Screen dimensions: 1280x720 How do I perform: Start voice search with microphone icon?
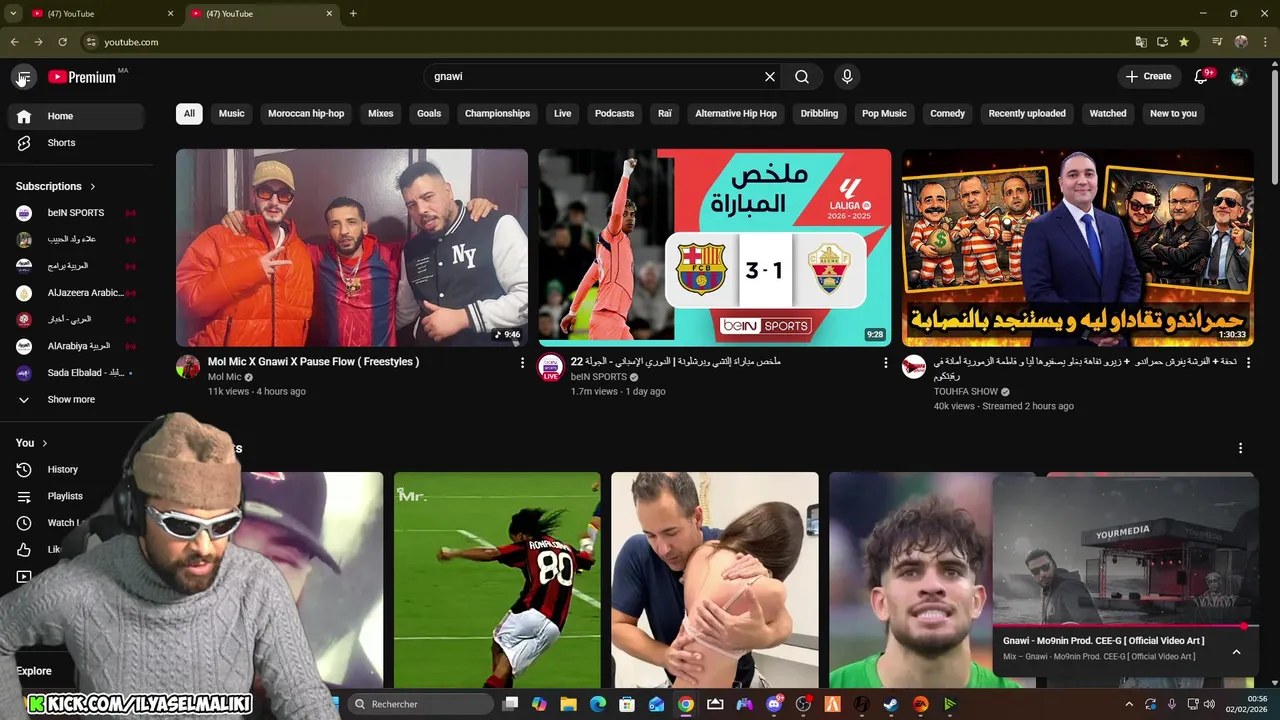[x=847, y=77]
